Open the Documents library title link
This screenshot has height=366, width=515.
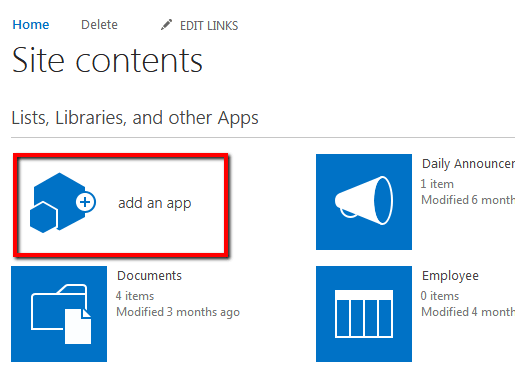click(149, 276)
